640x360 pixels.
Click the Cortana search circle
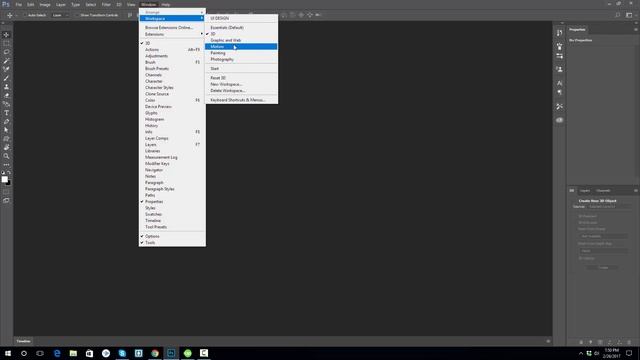point(24,353)
